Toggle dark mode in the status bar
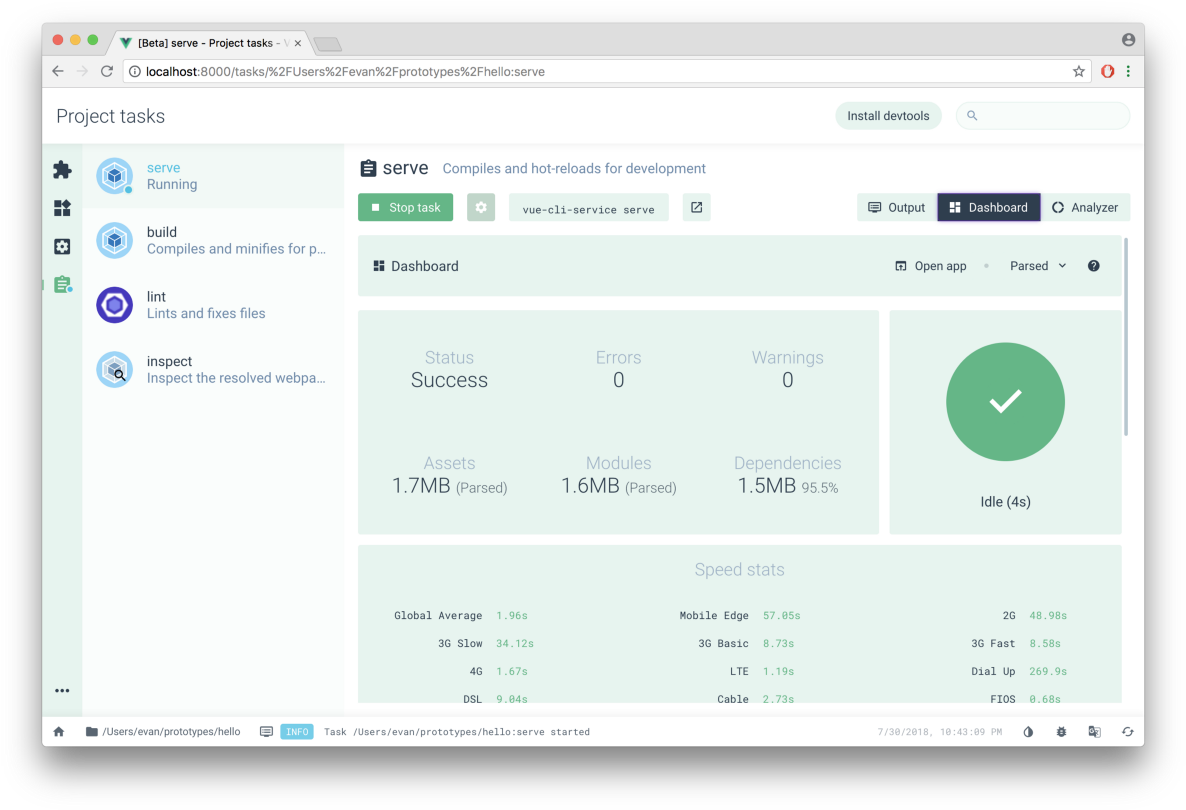 coord(1028,731)
